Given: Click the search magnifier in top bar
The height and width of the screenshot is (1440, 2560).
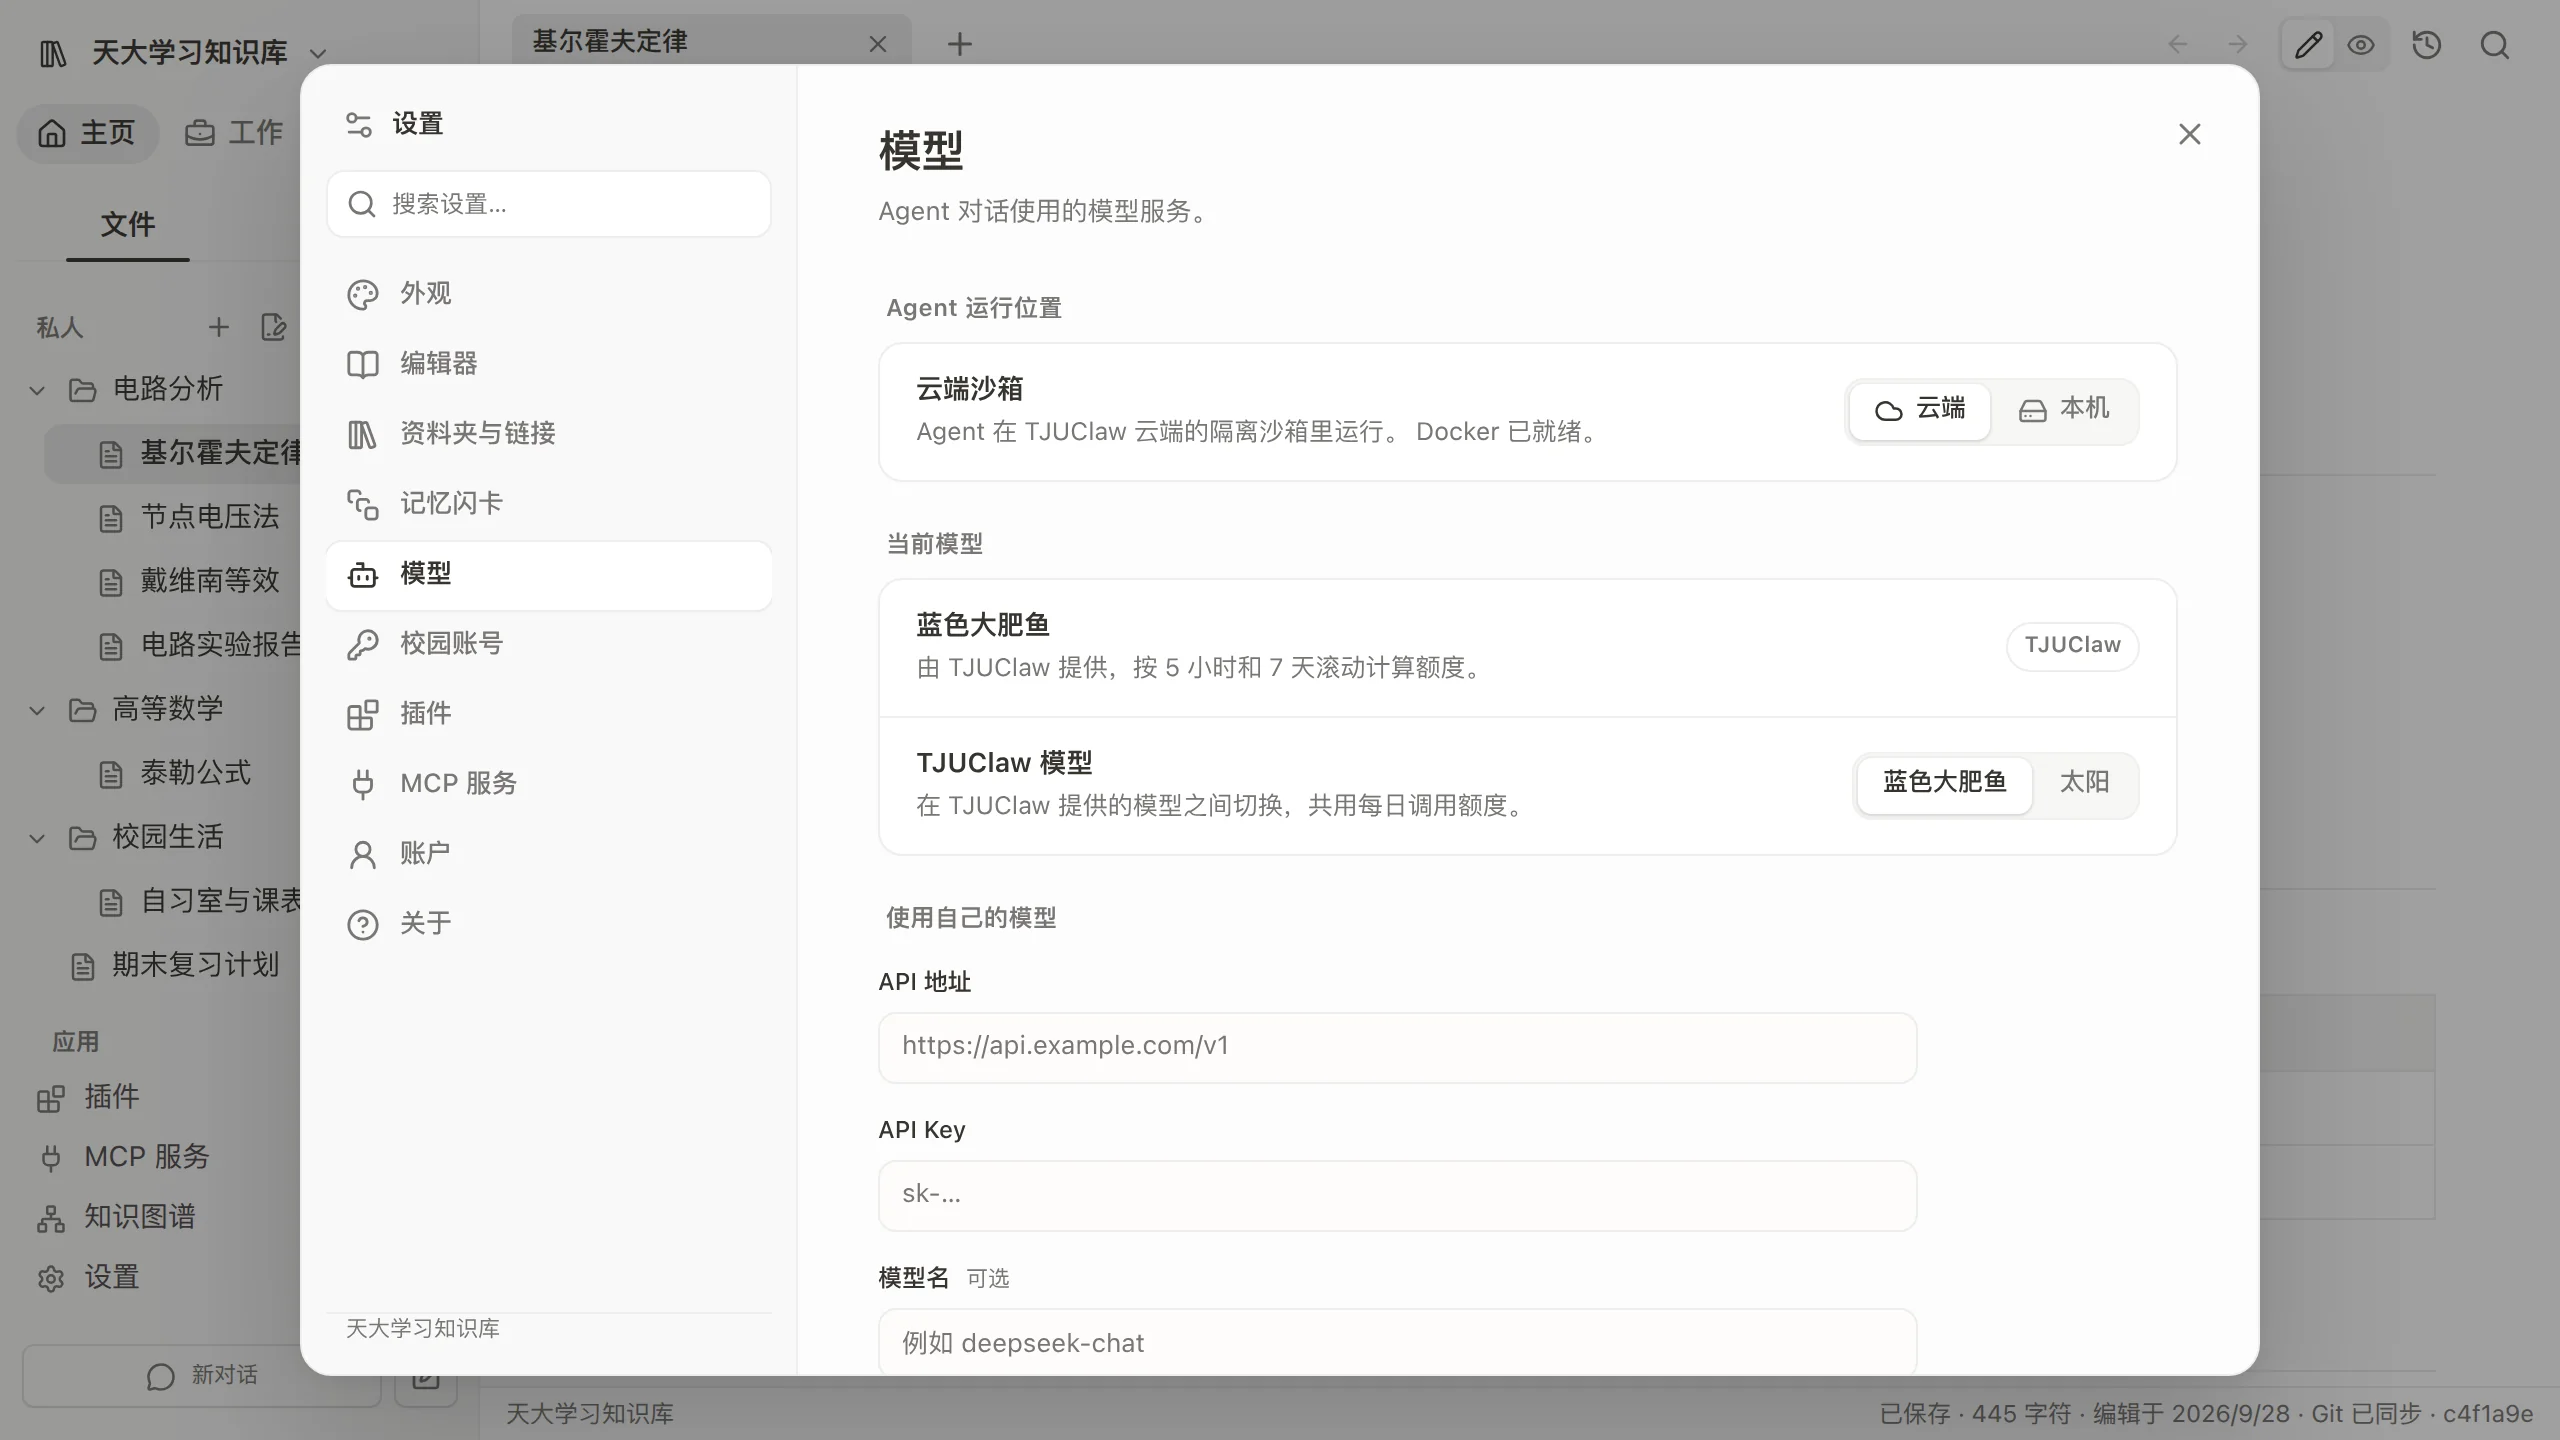Looking at the screenshot, I should [2495, 45].
